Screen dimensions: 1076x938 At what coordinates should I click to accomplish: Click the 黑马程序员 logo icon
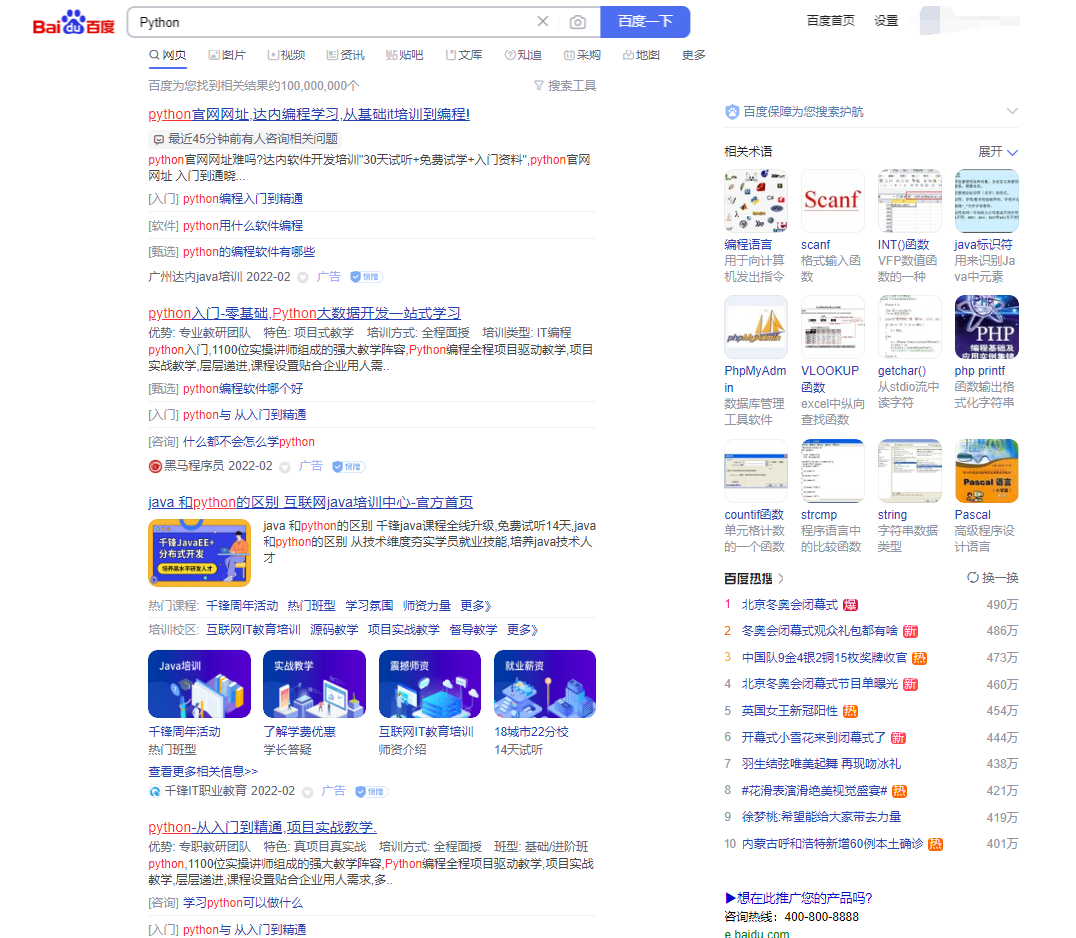[155, 467]
